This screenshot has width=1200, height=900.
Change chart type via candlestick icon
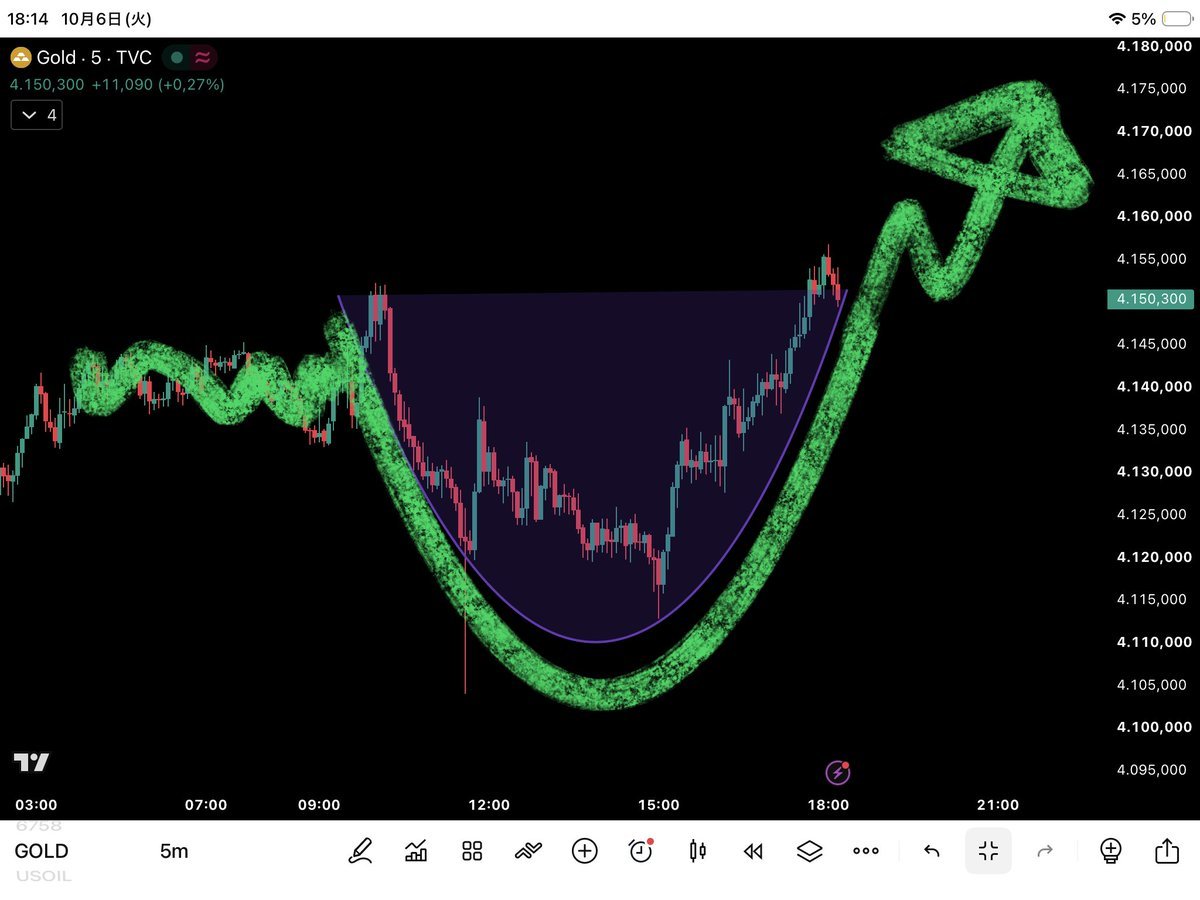(x=697, y=851)
